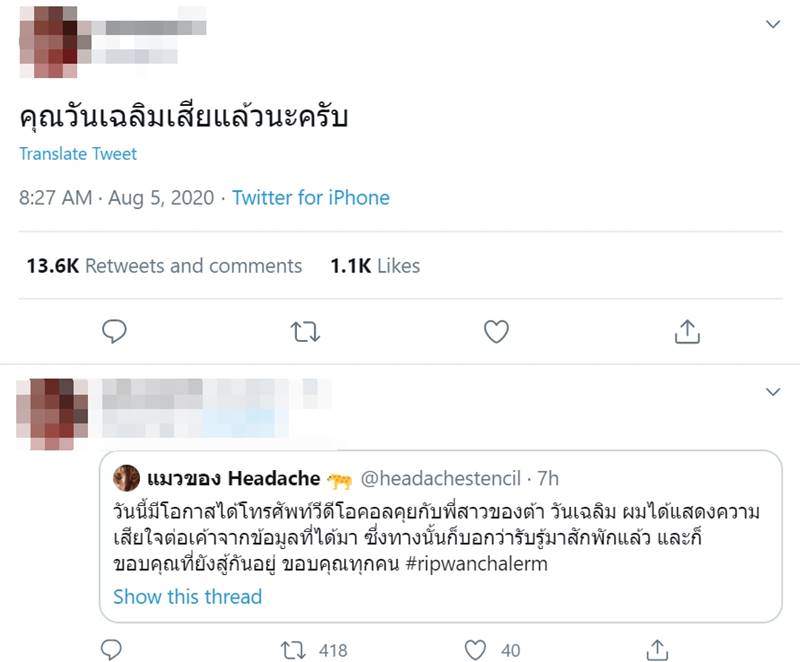Open the top tweet author's avatar
This screenshot has height=662, width=800.
pyautogui.click(x=47, y=41)
